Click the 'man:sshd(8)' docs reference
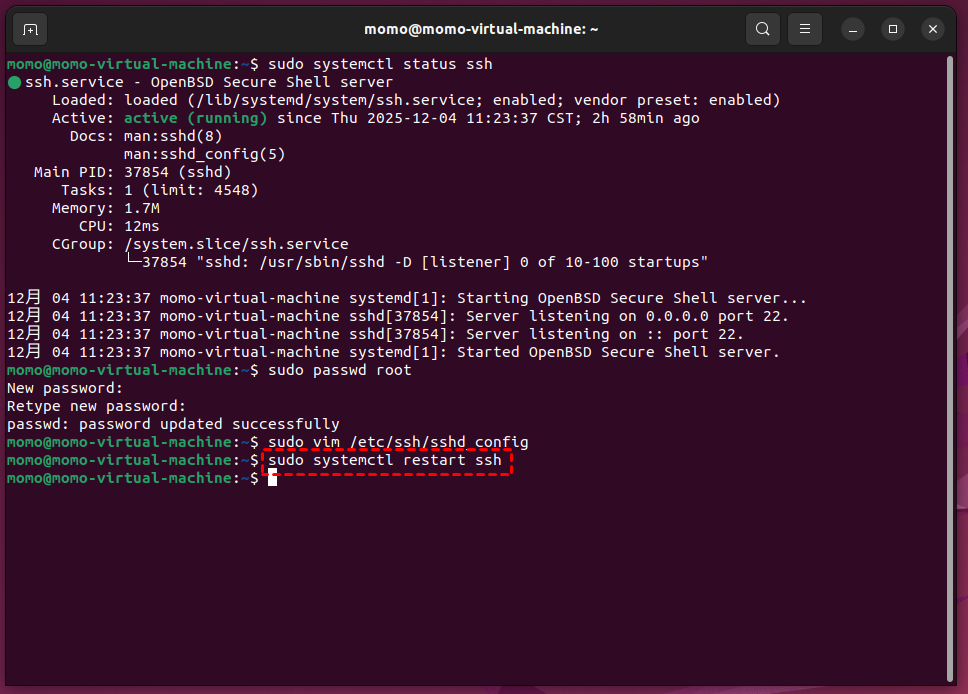Viewport: 968px width, 694px height. (x=173, y=136)
